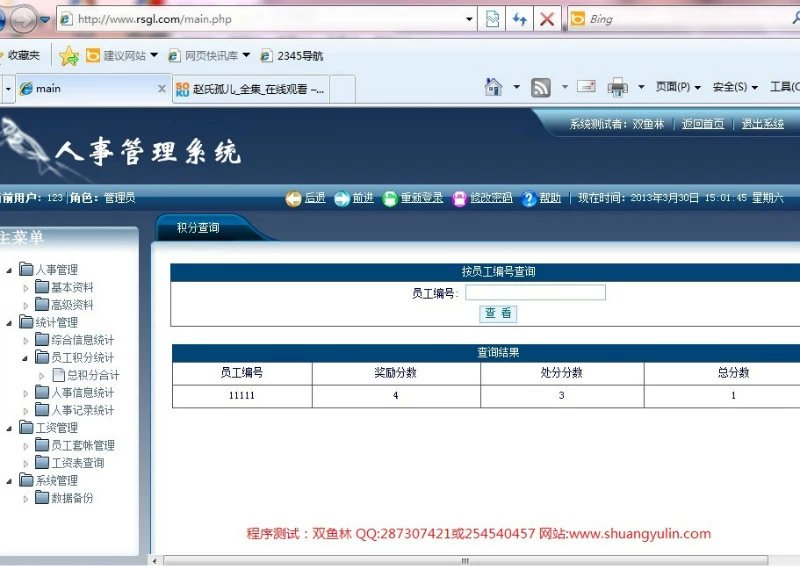Click the empty new tab button
800x566 pixels.
(343, 89)
